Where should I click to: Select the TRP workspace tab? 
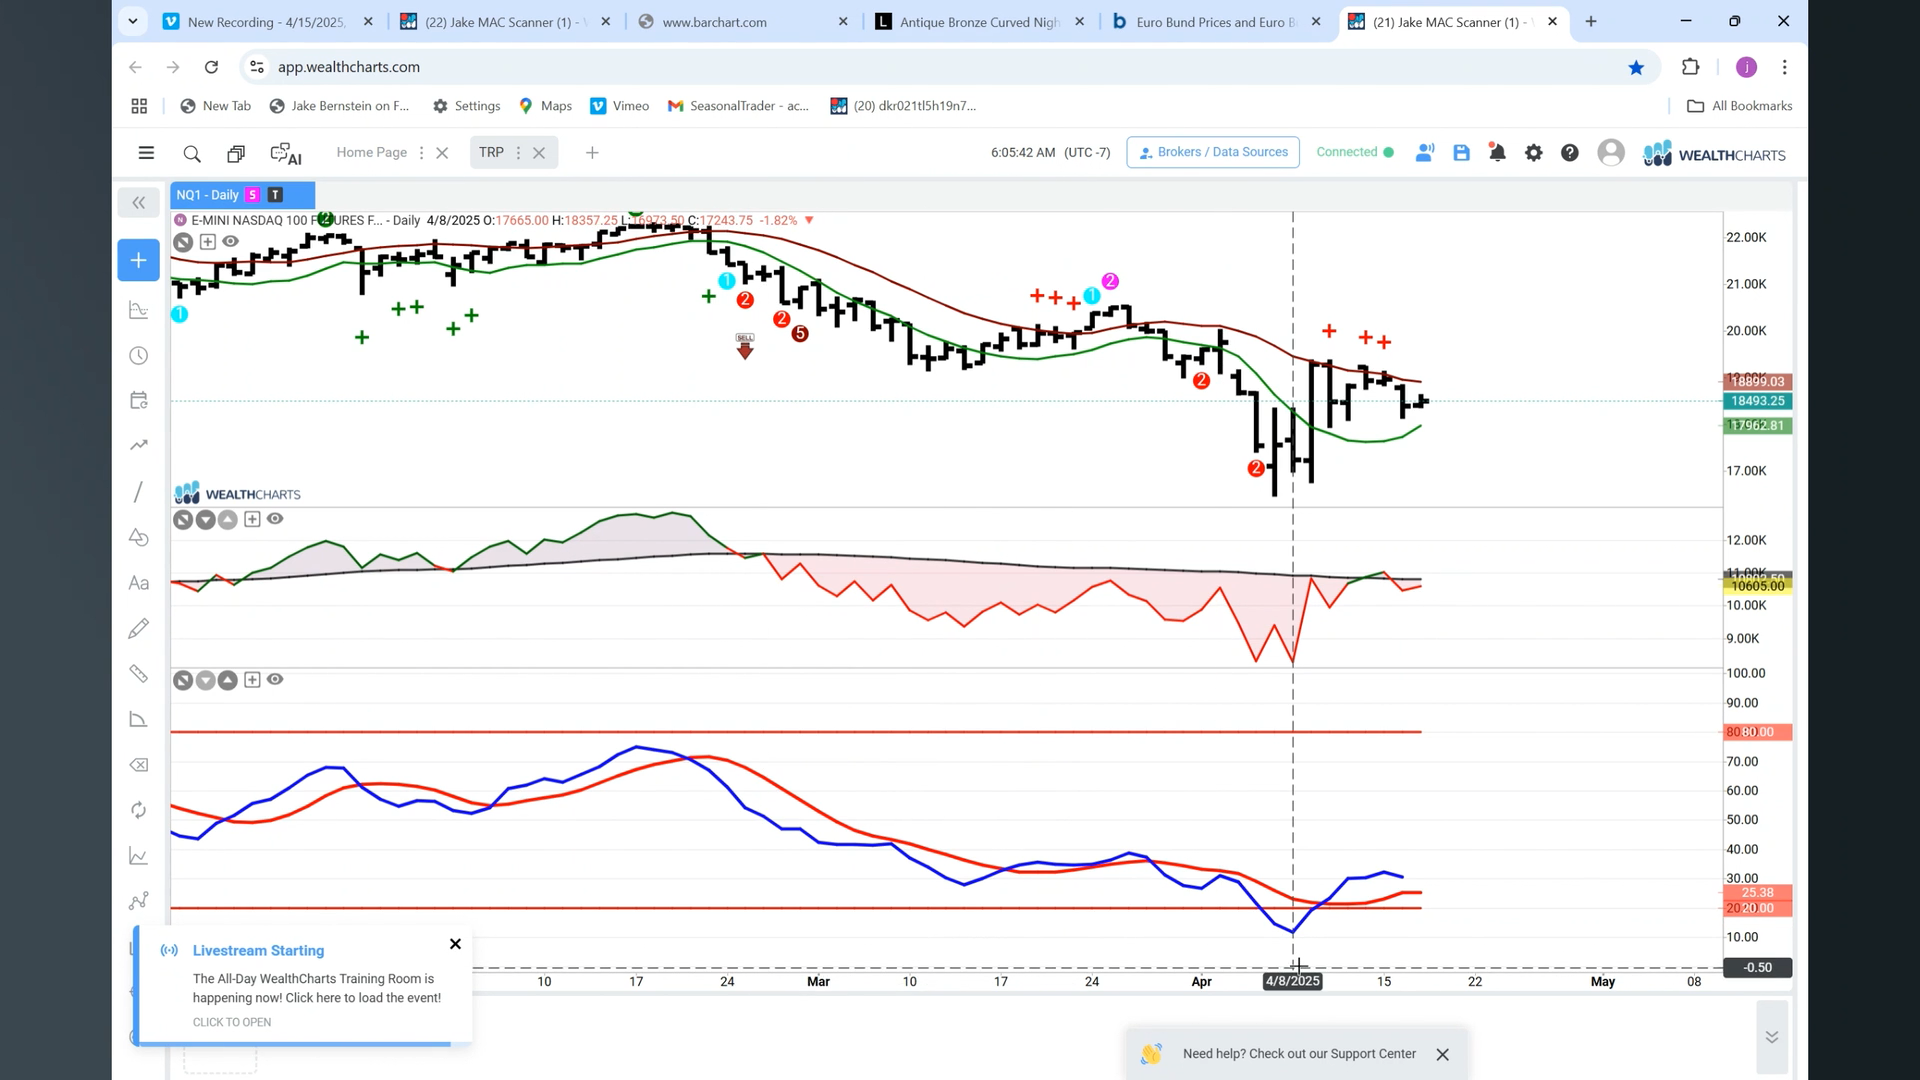(x=491, y=152)
